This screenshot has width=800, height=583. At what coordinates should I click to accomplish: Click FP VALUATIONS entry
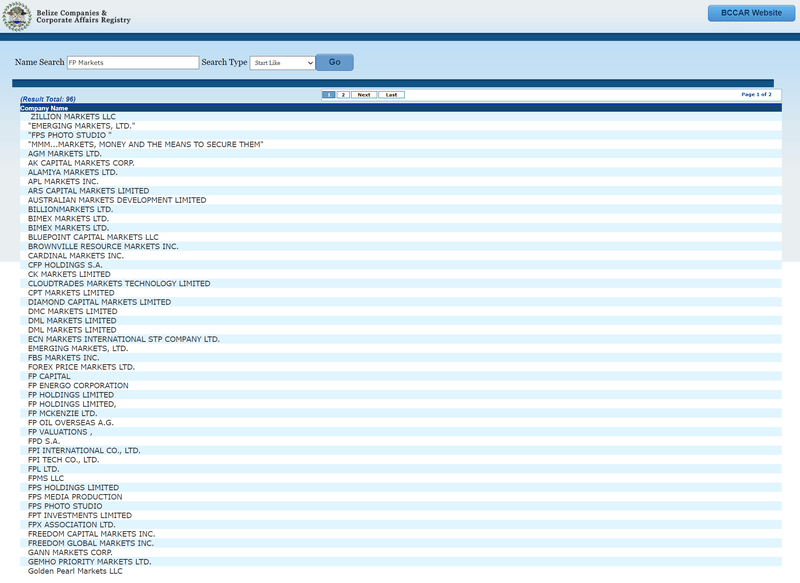point(60,432)
